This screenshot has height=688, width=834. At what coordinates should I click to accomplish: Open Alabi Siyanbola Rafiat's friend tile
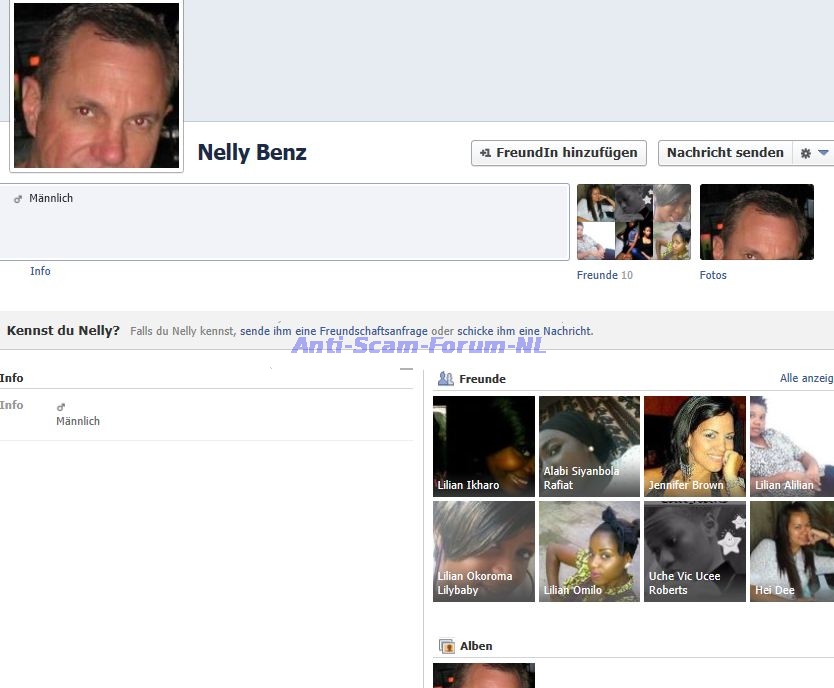[589, 446]
